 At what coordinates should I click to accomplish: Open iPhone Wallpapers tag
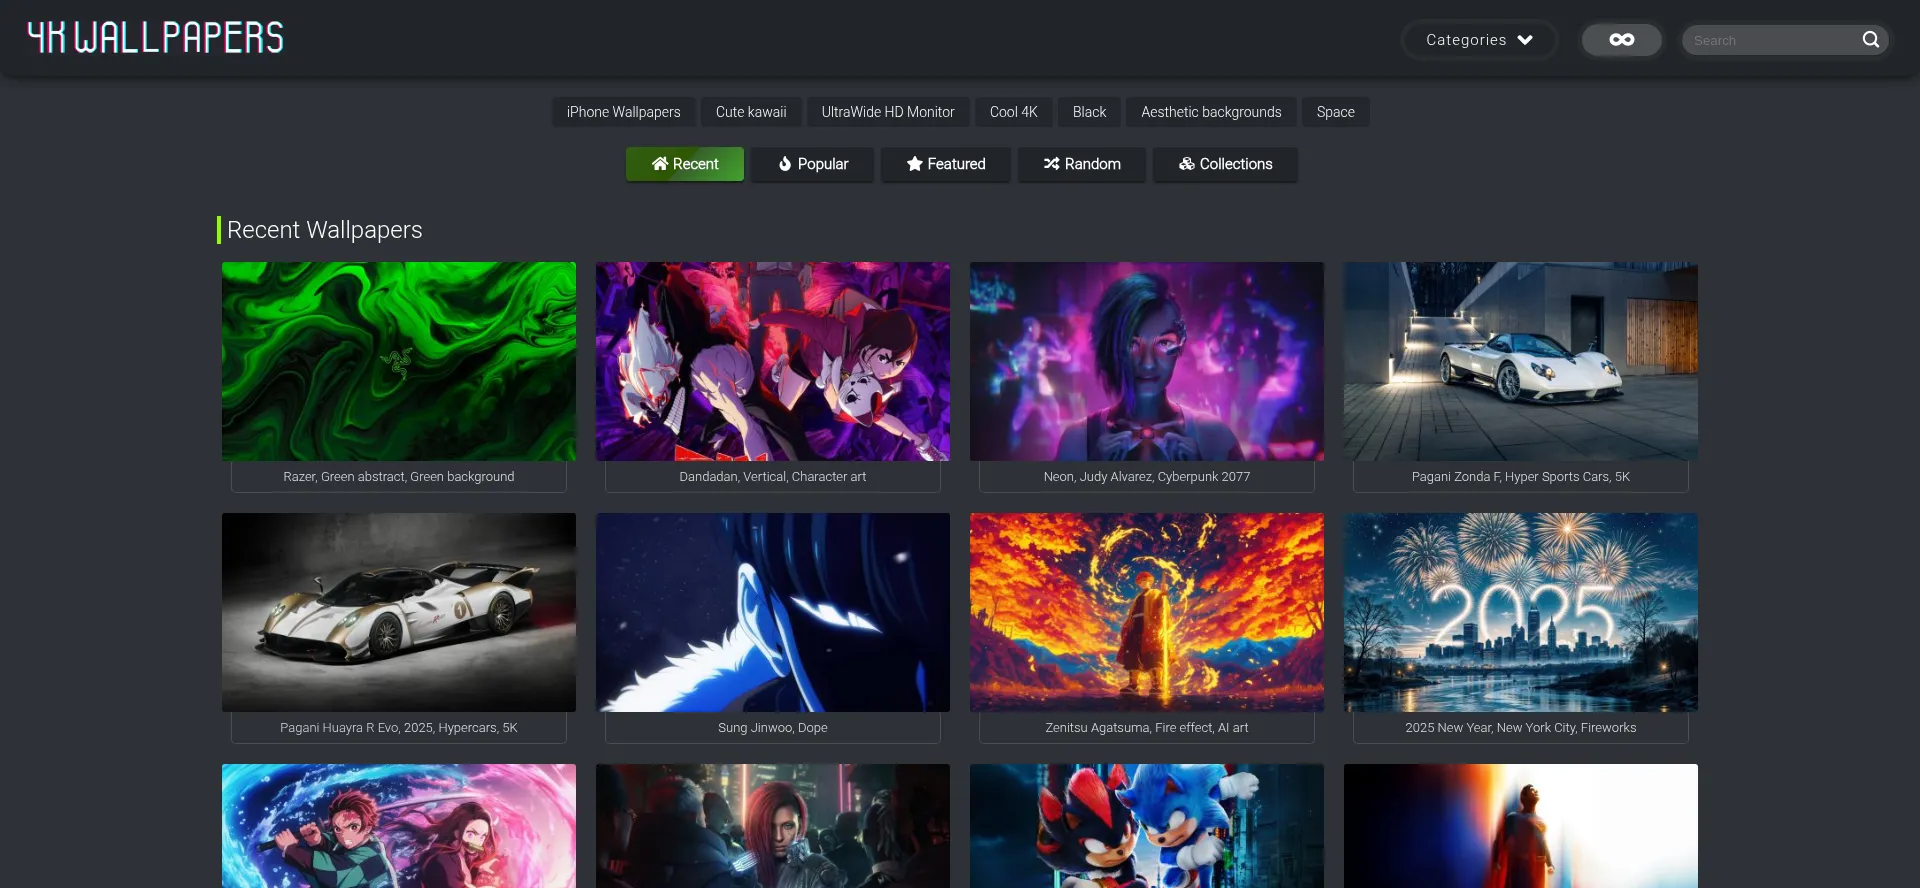coord(623,112)
